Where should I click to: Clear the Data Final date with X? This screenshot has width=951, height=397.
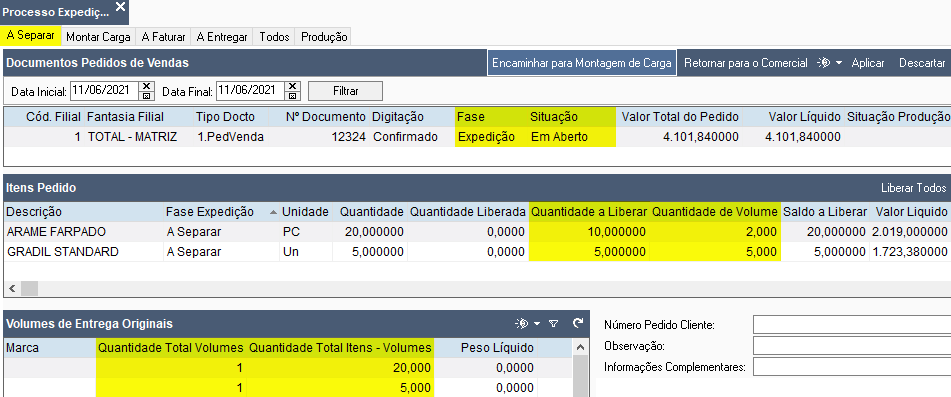point(292,86)
